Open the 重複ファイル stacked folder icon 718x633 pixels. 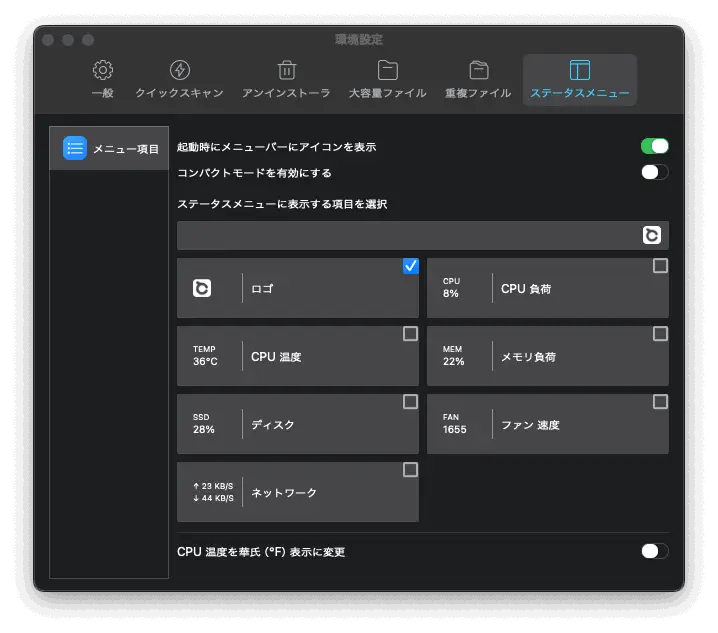pos(479,70)
